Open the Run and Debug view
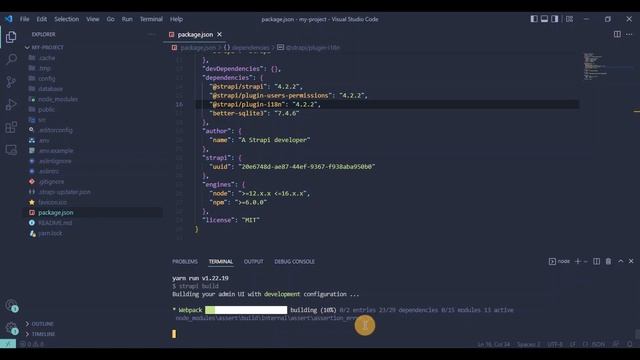 coord(11,104)
